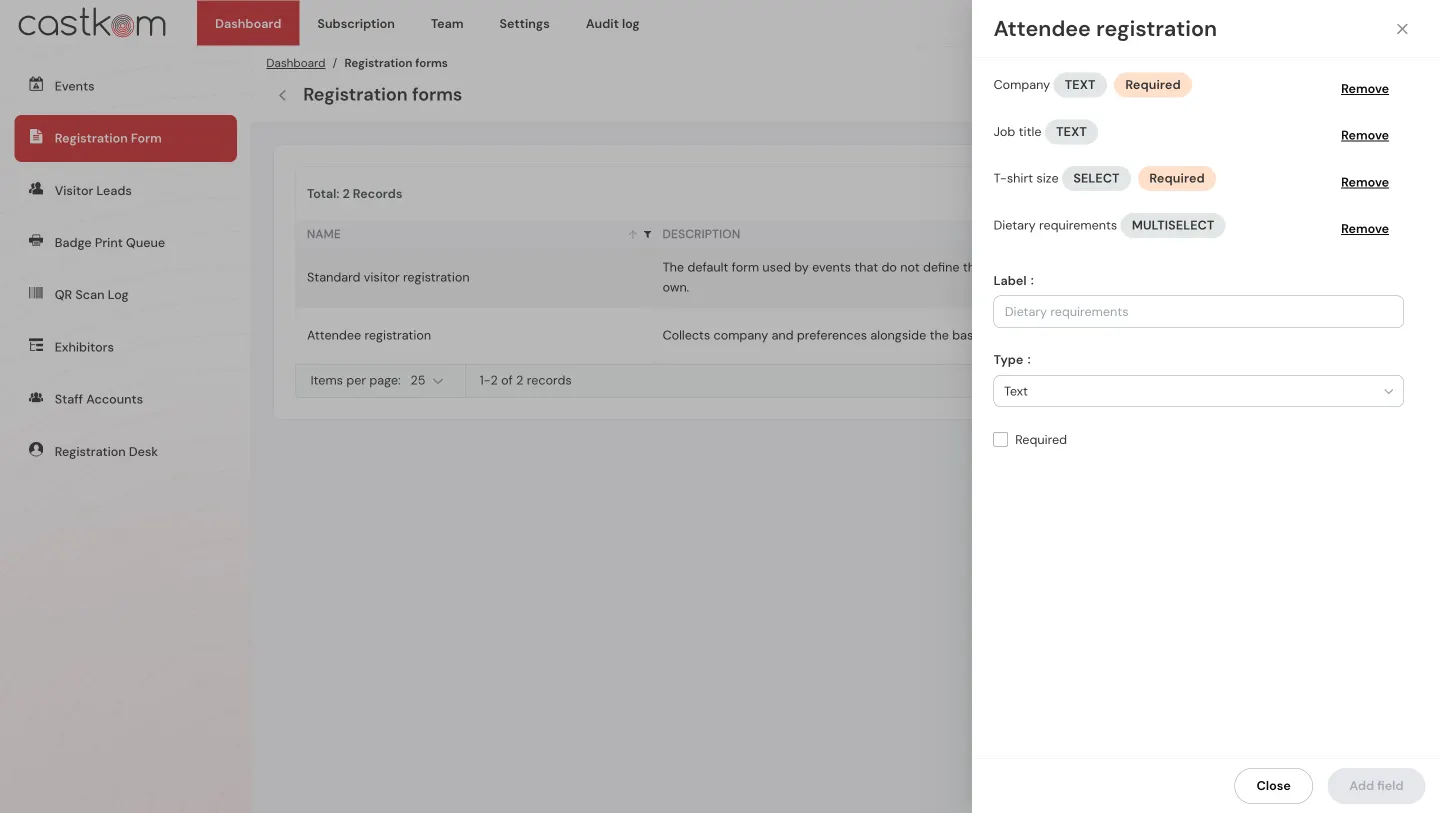Select Exhibitors in the sidebar
Image resolution: width=1440 pixels, height=813 pixels.
coord(125,346)
